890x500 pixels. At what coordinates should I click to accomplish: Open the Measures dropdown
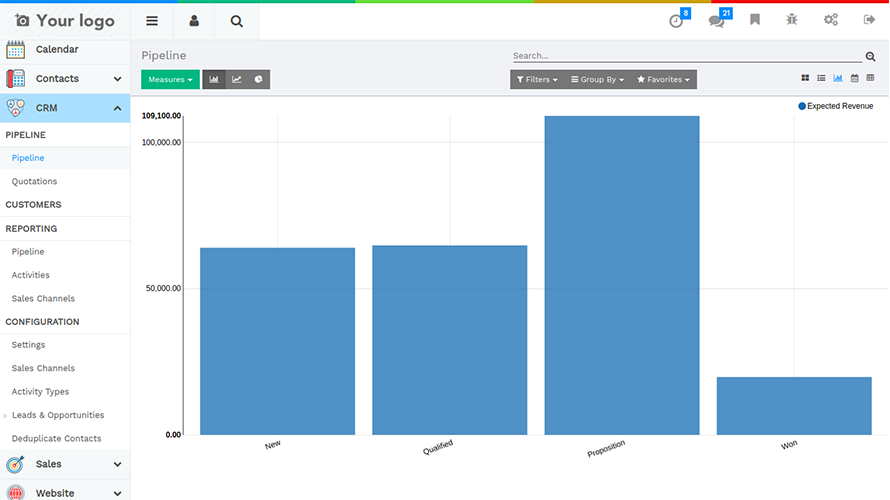point(170,79)
